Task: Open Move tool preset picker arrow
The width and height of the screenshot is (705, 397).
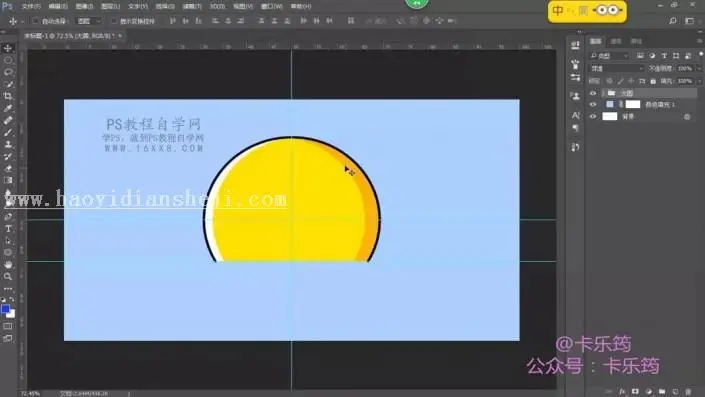Action: pos(22,21)
